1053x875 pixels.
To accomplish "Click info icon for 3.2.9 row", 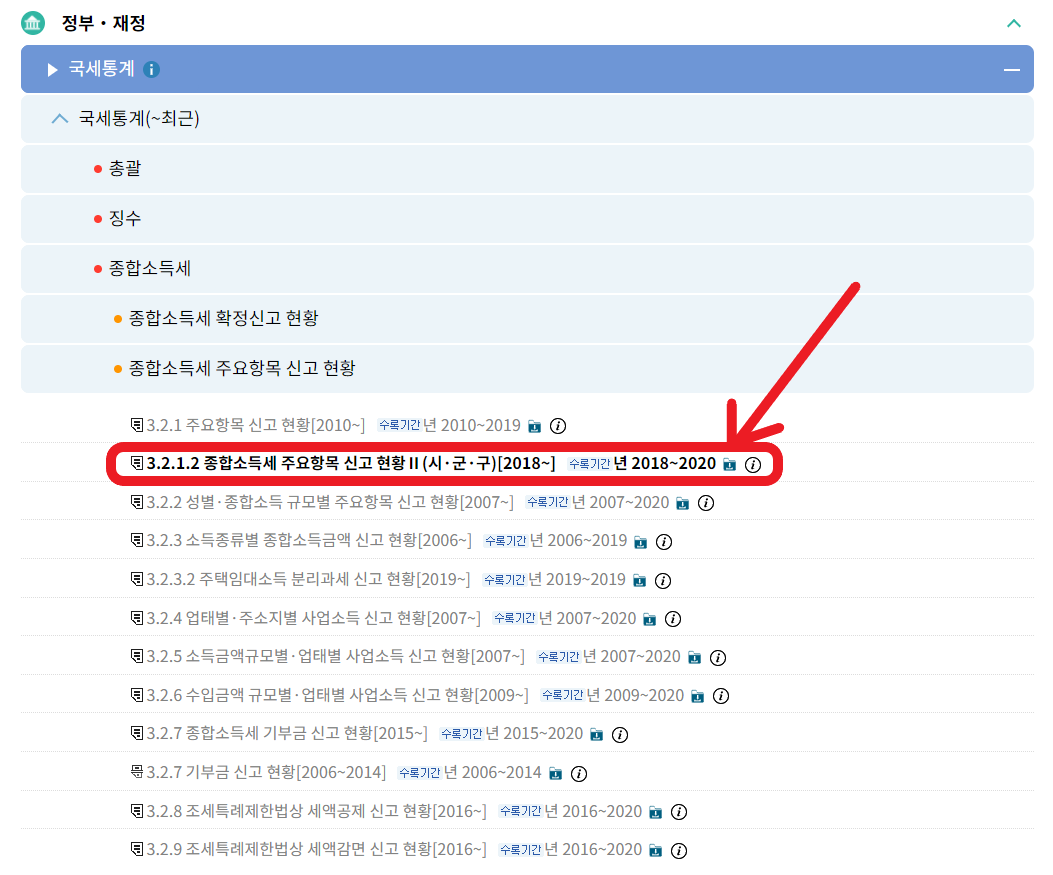I will [679, 851].
